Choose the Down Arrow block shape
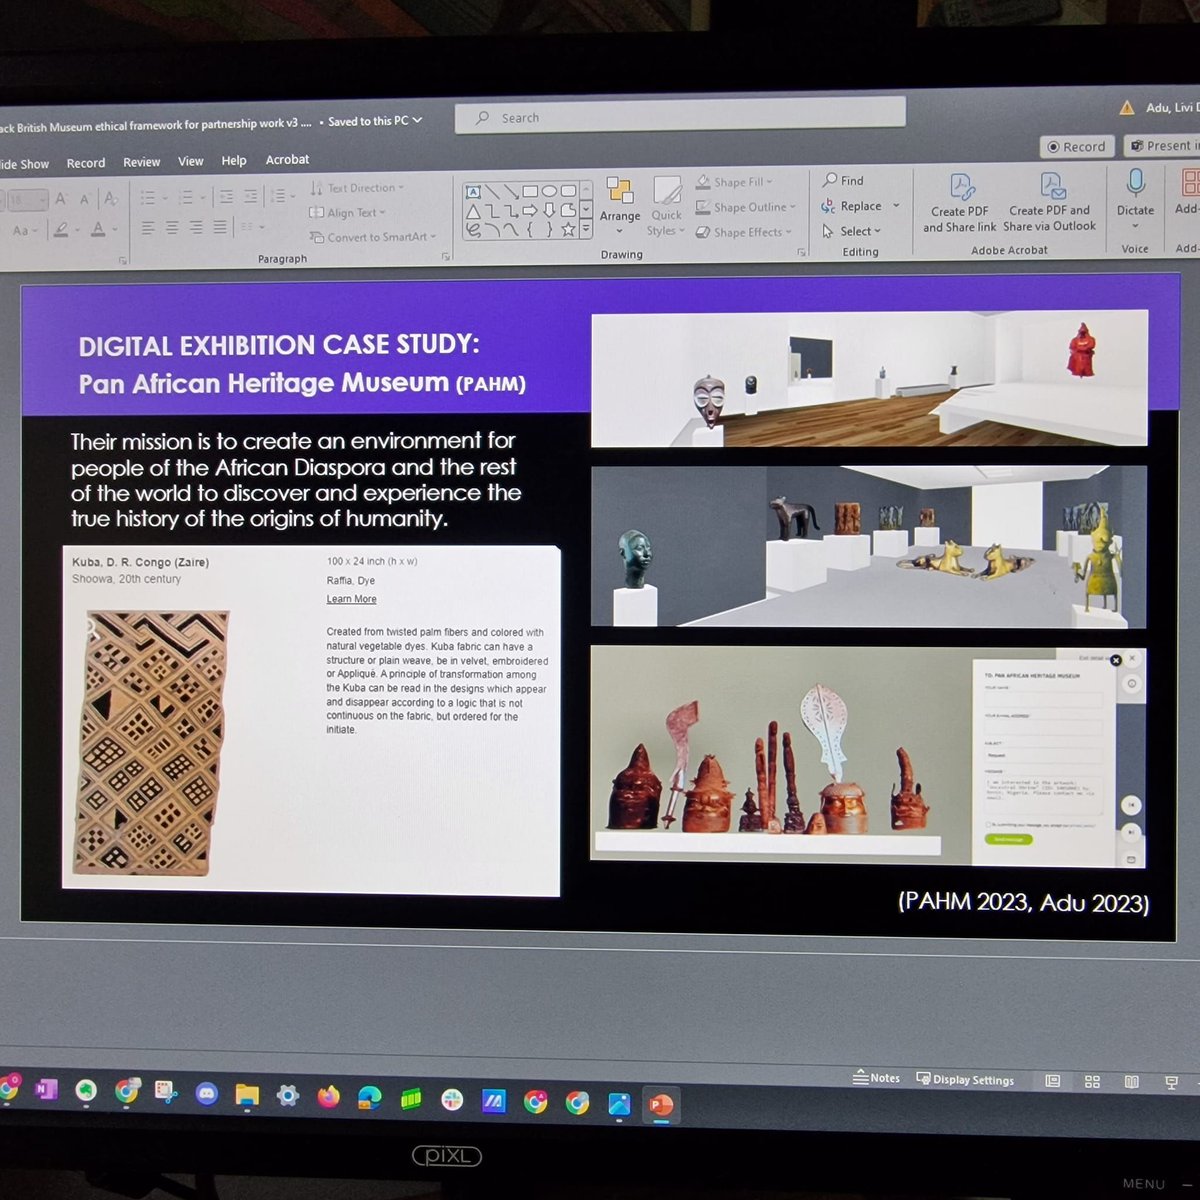 (x=549, y=210)
